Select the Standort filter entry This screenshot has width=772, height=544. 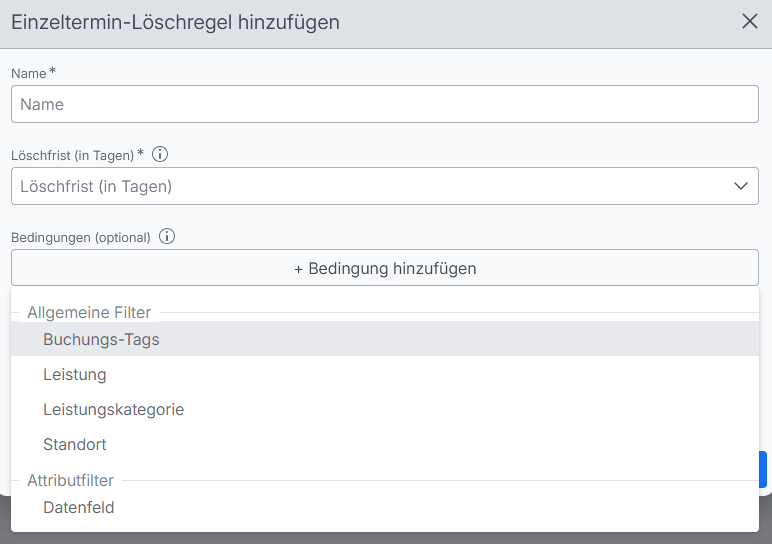coord(75,444)
